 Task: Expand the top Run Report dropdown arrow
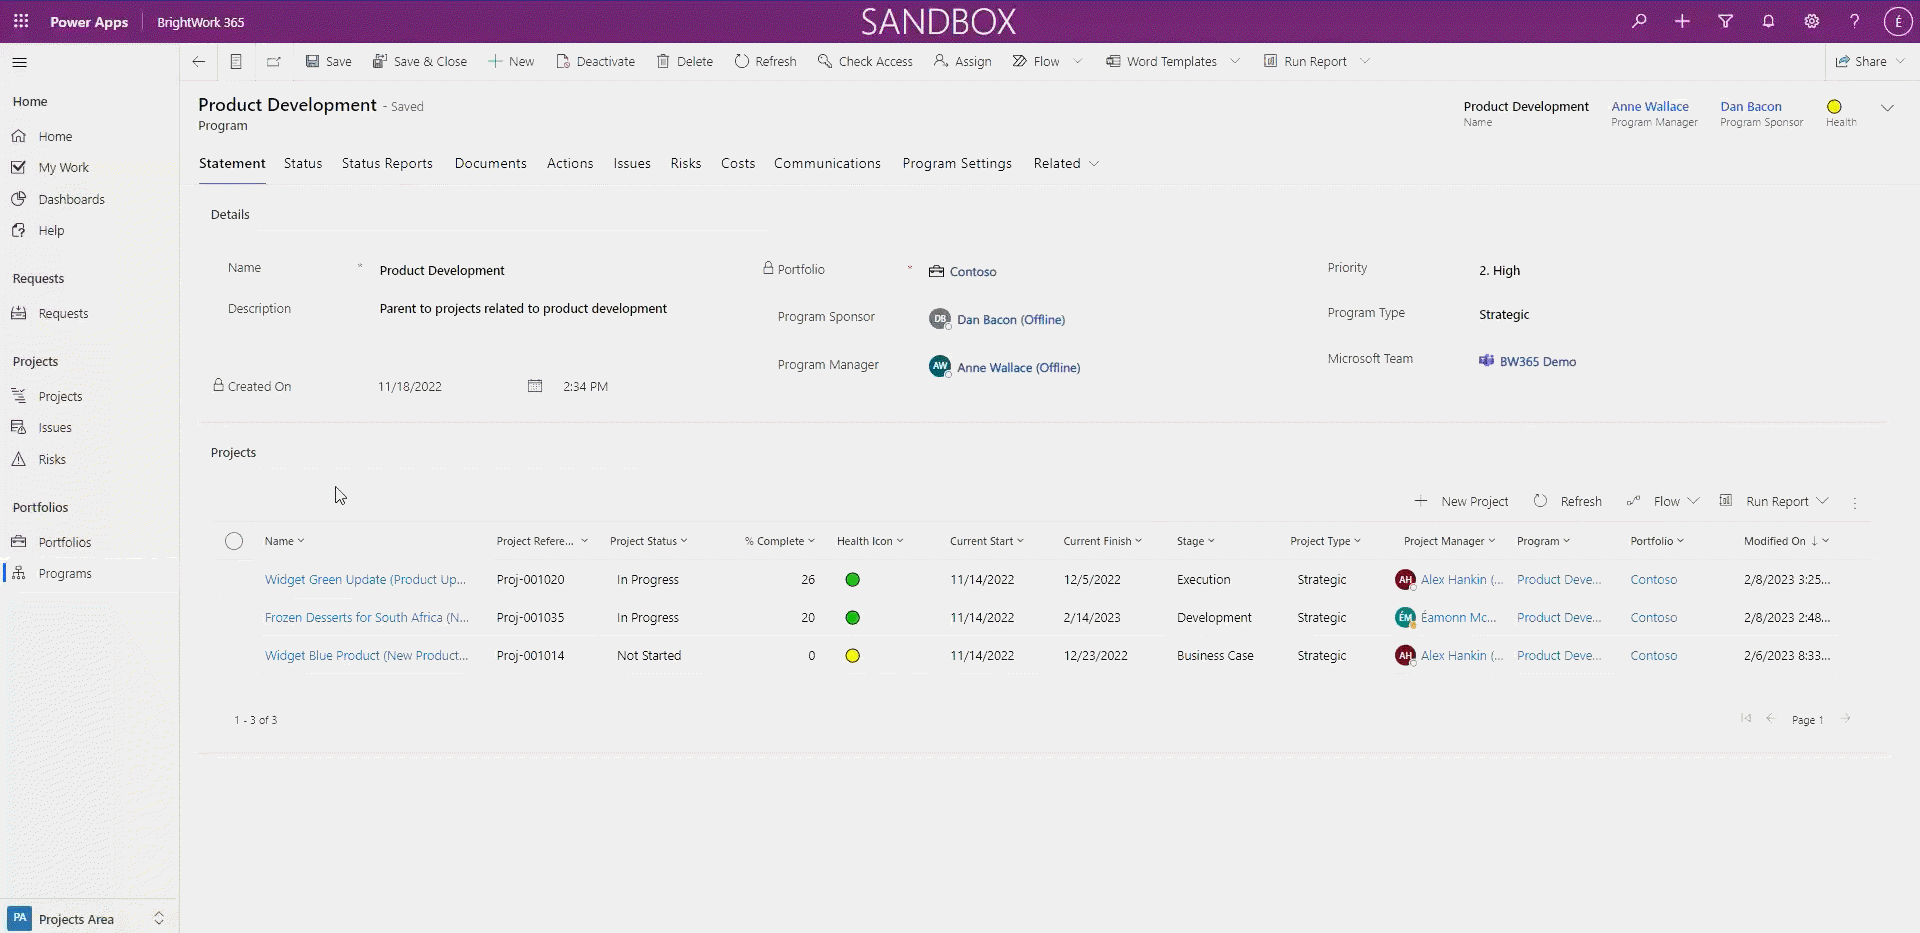pos(1365,61)
